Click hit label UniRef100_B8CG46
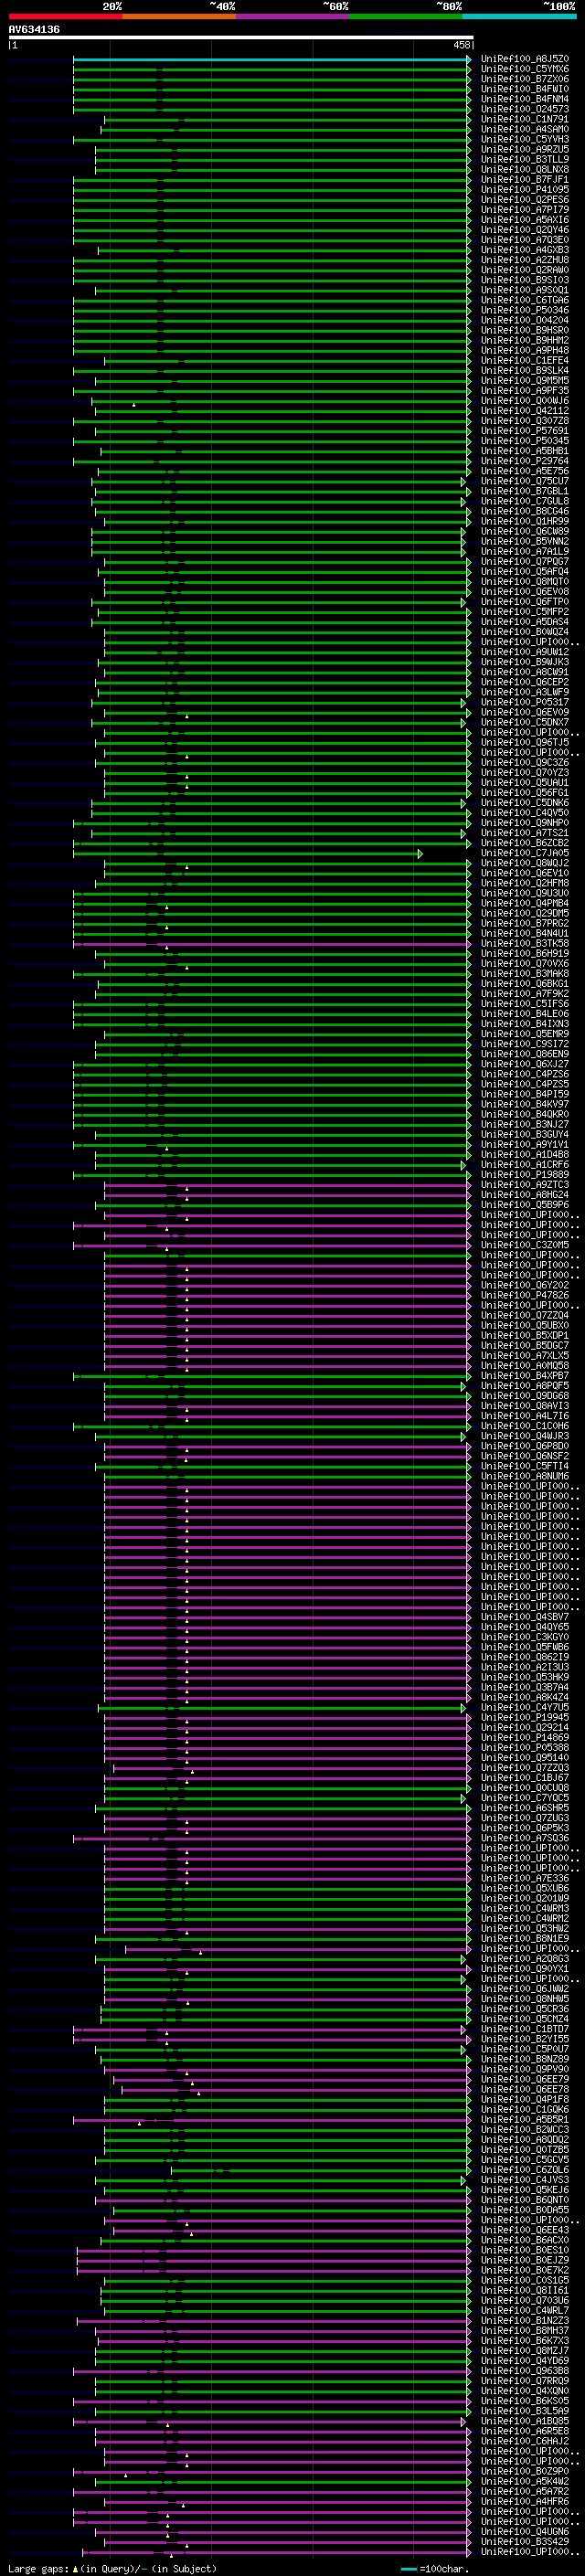The height and width of the screenshot is (2576, 585). pos(525,511)
